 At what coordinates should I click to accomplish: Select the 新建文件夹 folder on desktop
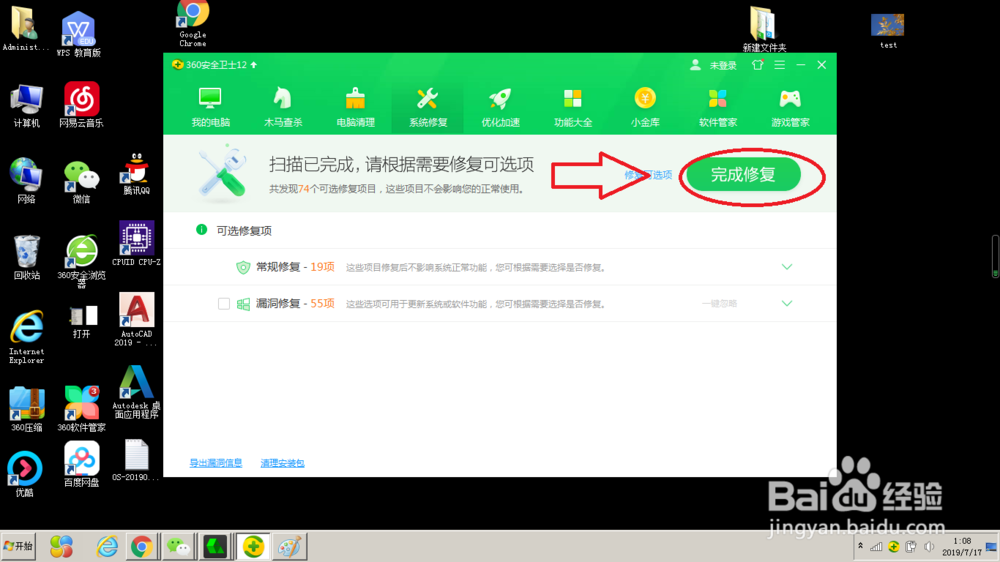coord(764,29)
